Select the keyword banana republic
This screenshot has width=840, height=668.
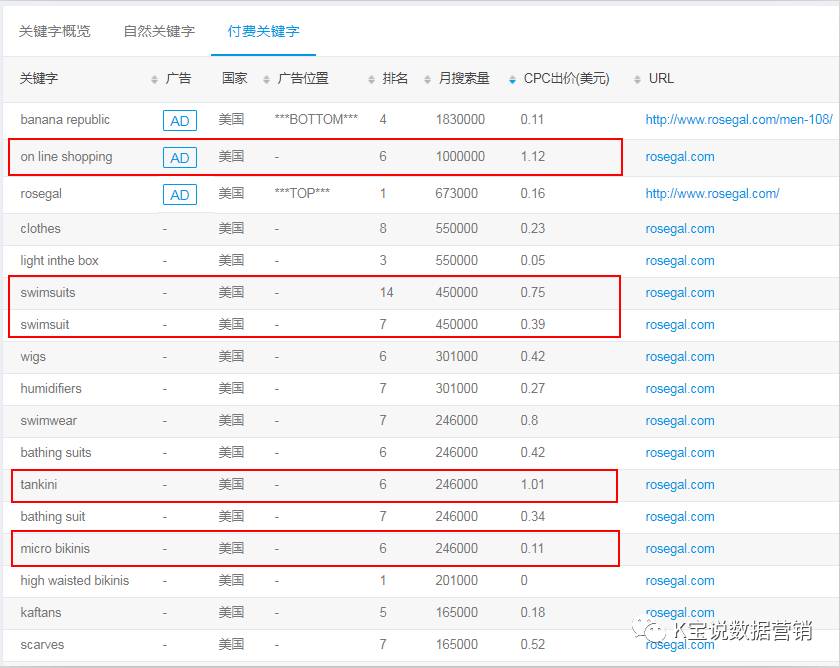(65, 119)
